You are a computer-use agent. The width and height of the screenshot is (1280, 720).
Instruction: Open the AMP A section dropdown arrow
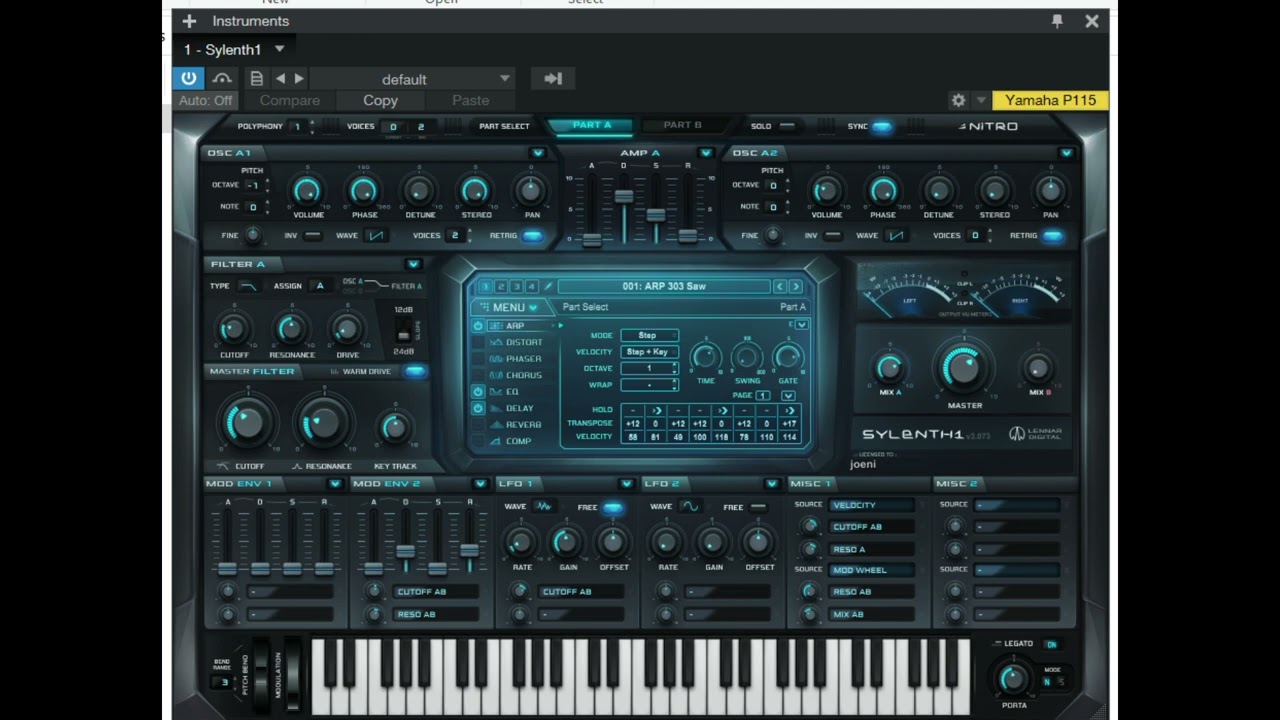(x=706, y=153)
